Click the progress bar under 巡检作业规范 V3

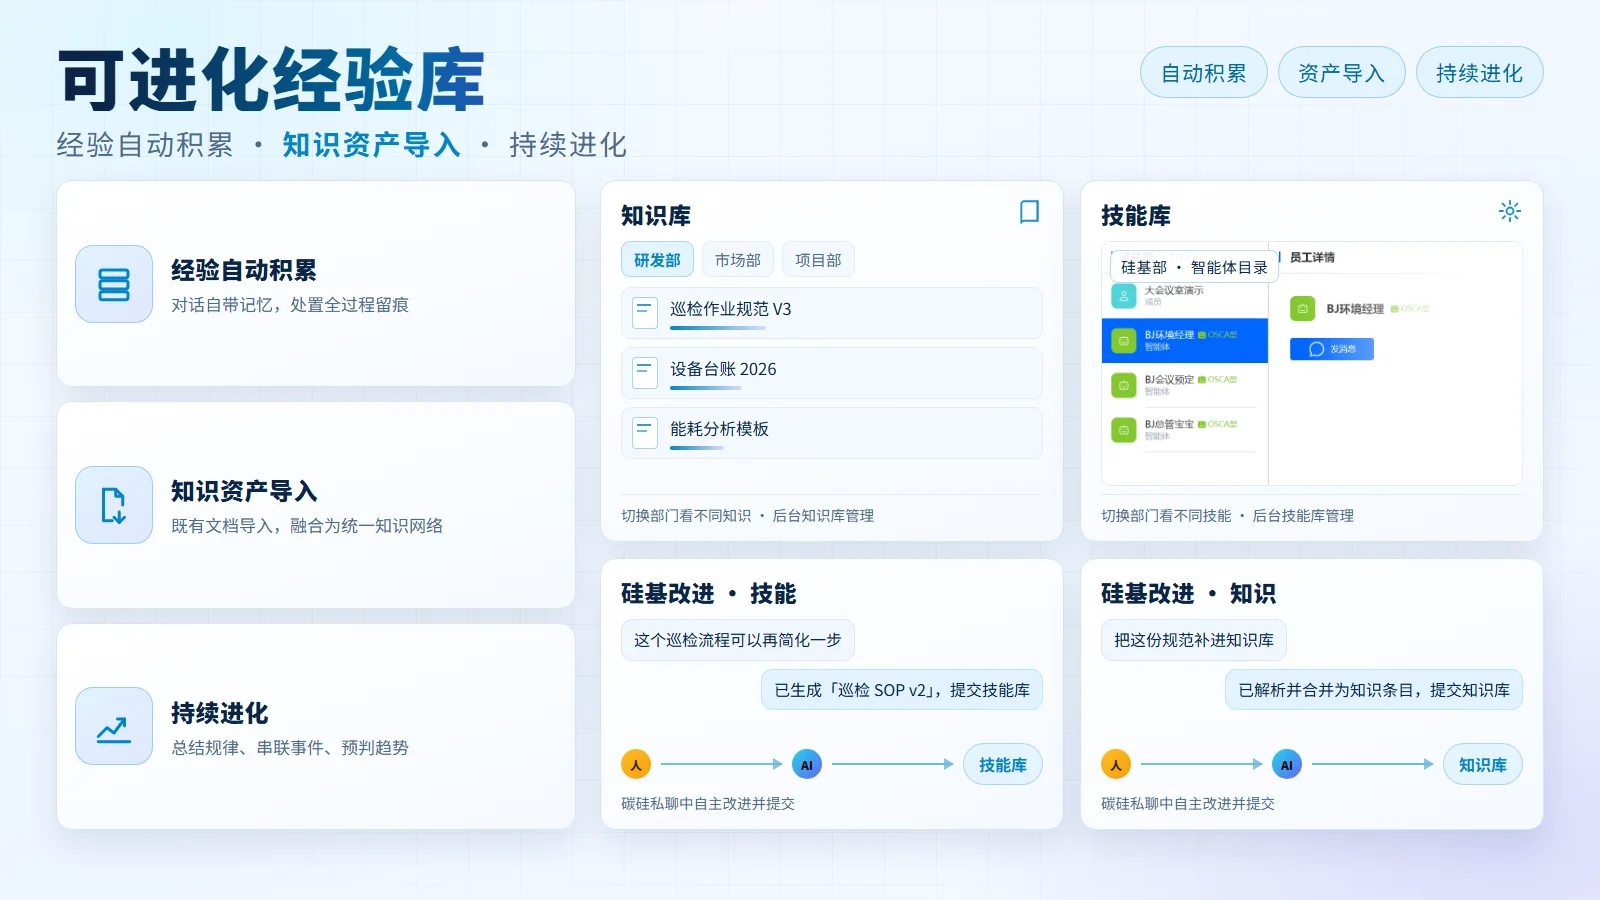click(x=718, y=328)
